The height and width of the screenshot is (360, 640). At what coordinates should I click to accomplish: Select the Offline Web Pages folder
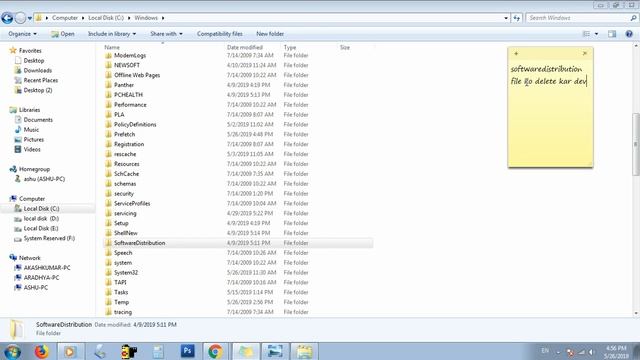[x=137, y=75]
